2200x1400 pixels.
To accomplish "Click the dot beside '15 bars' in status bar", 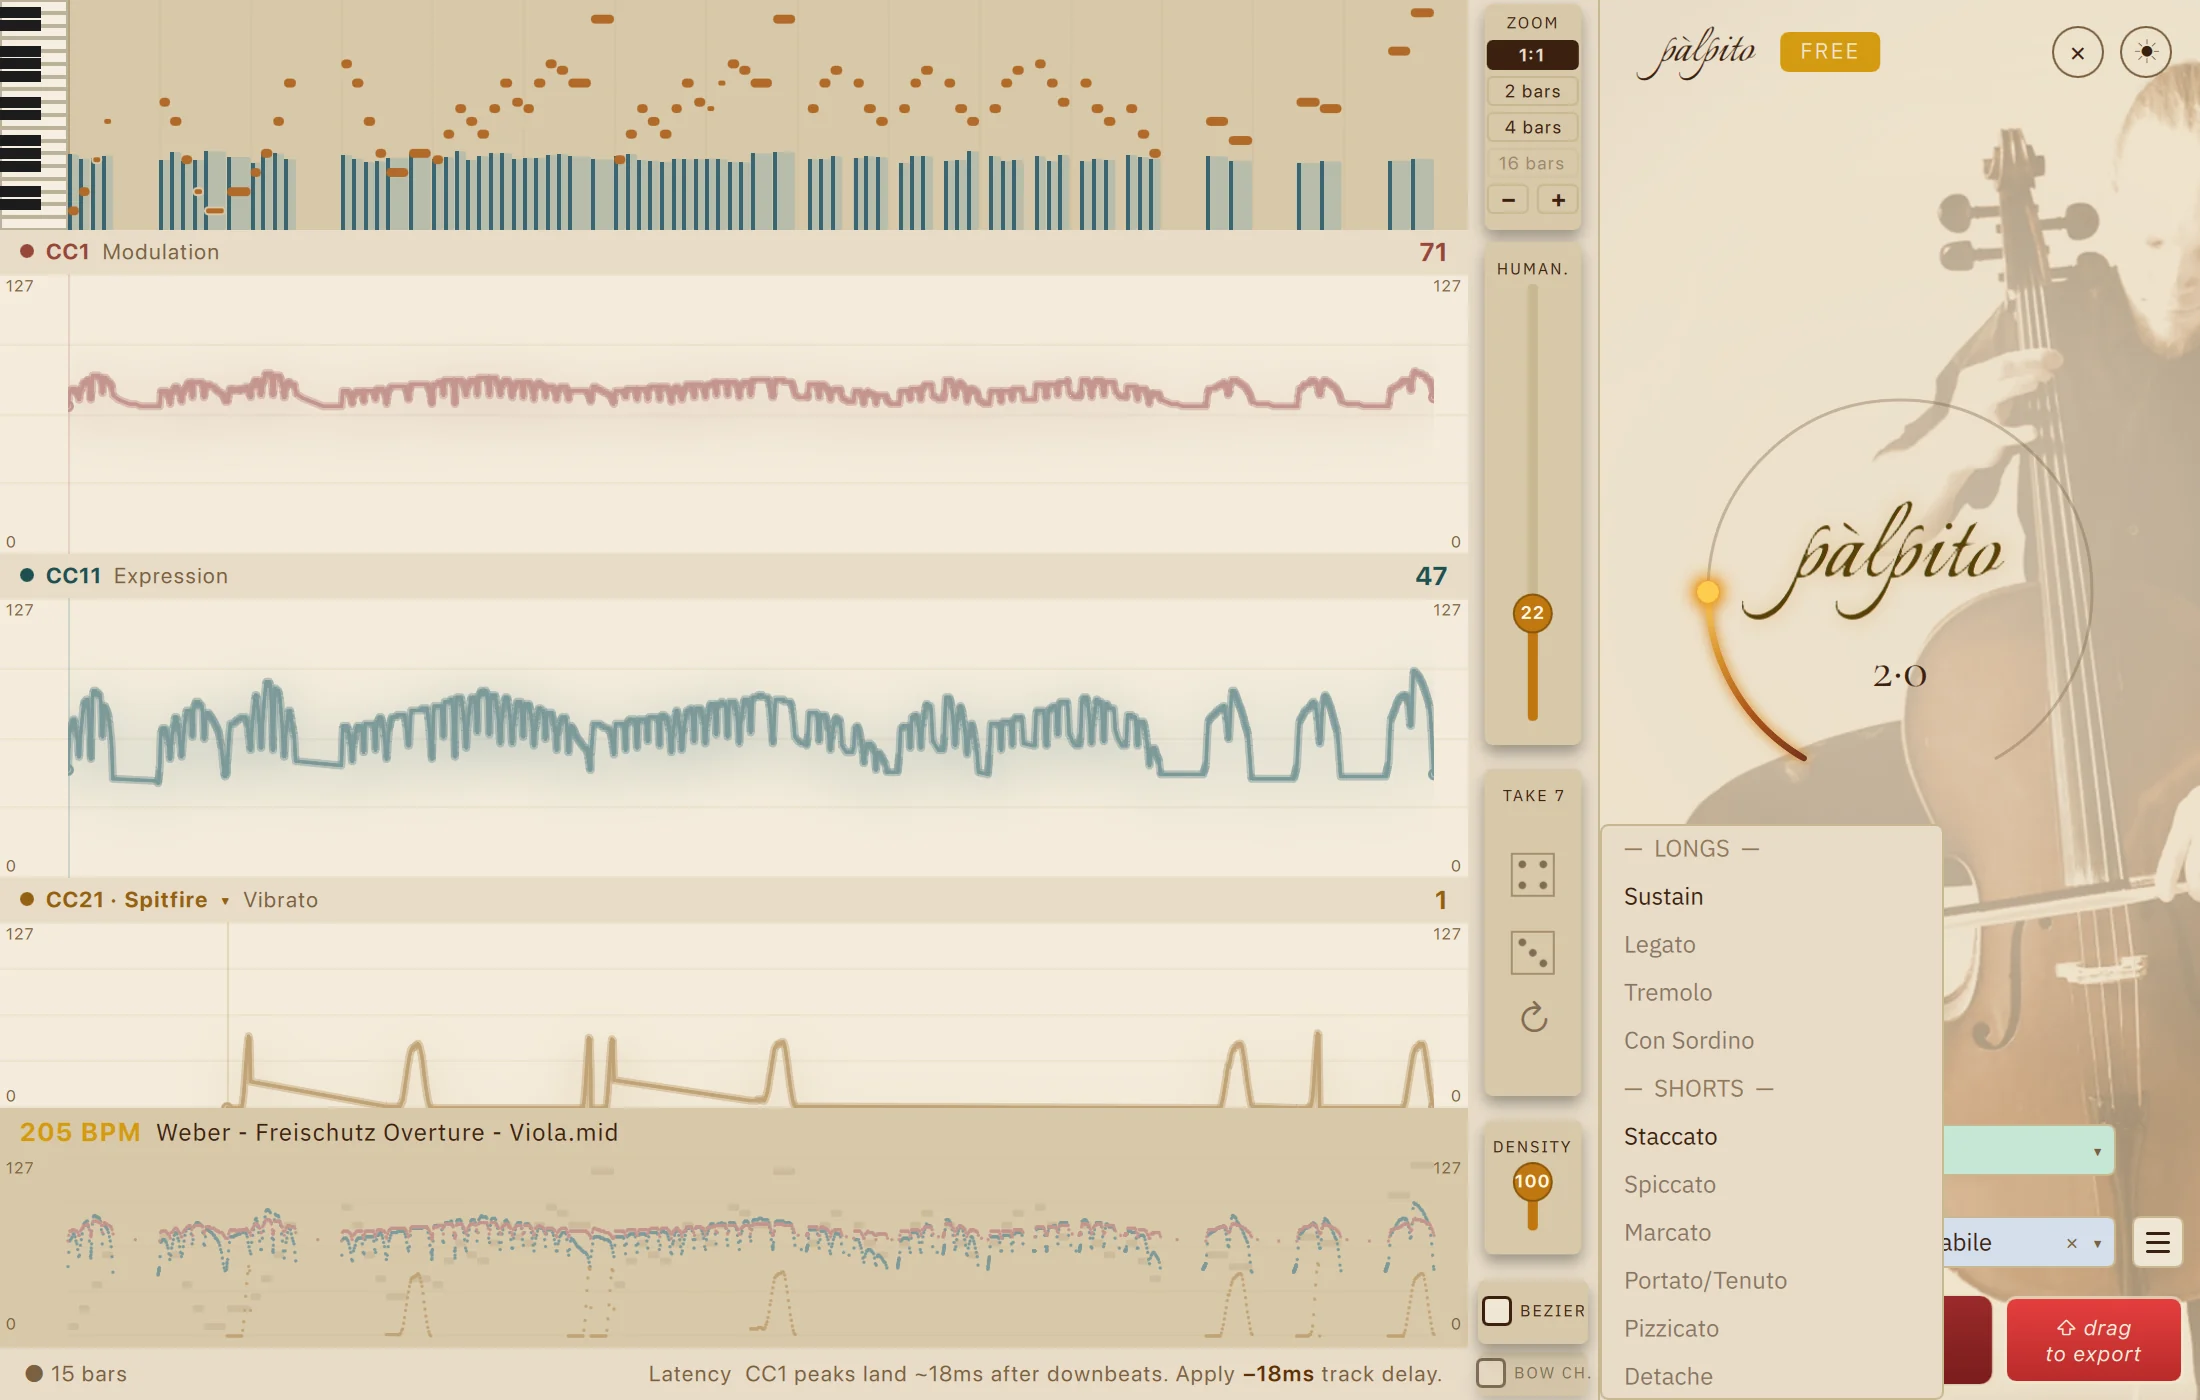I will click(x=34, y=1374).
